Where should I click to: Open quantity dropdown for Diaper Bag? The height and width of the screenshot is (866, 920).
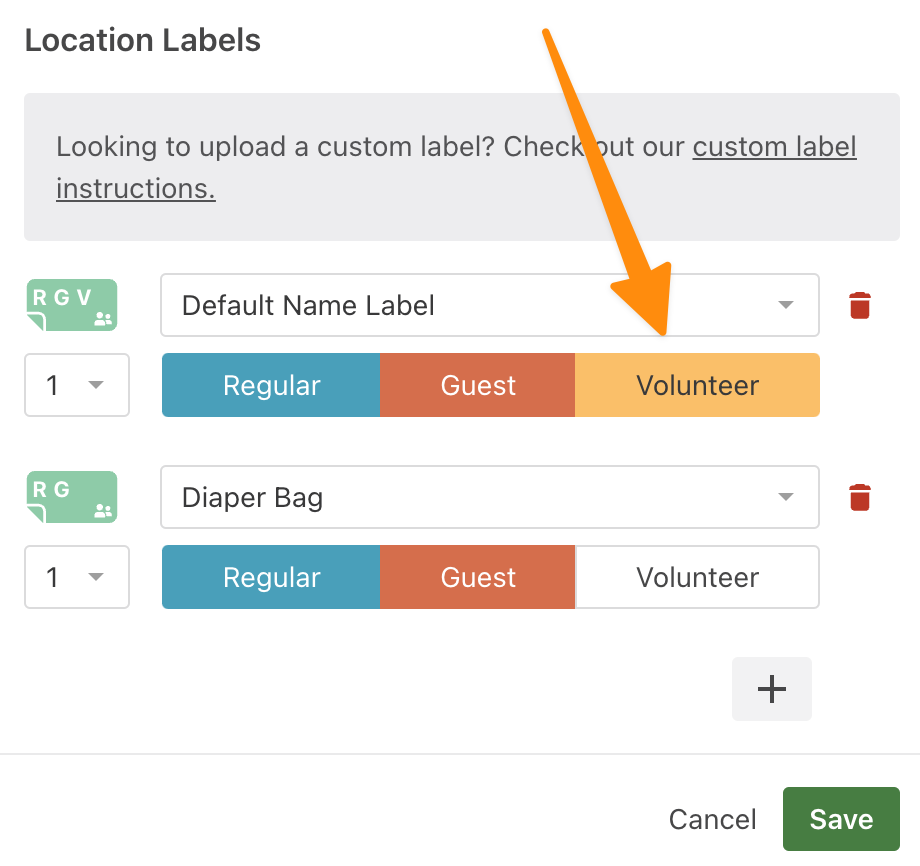[x=77, y=577]
